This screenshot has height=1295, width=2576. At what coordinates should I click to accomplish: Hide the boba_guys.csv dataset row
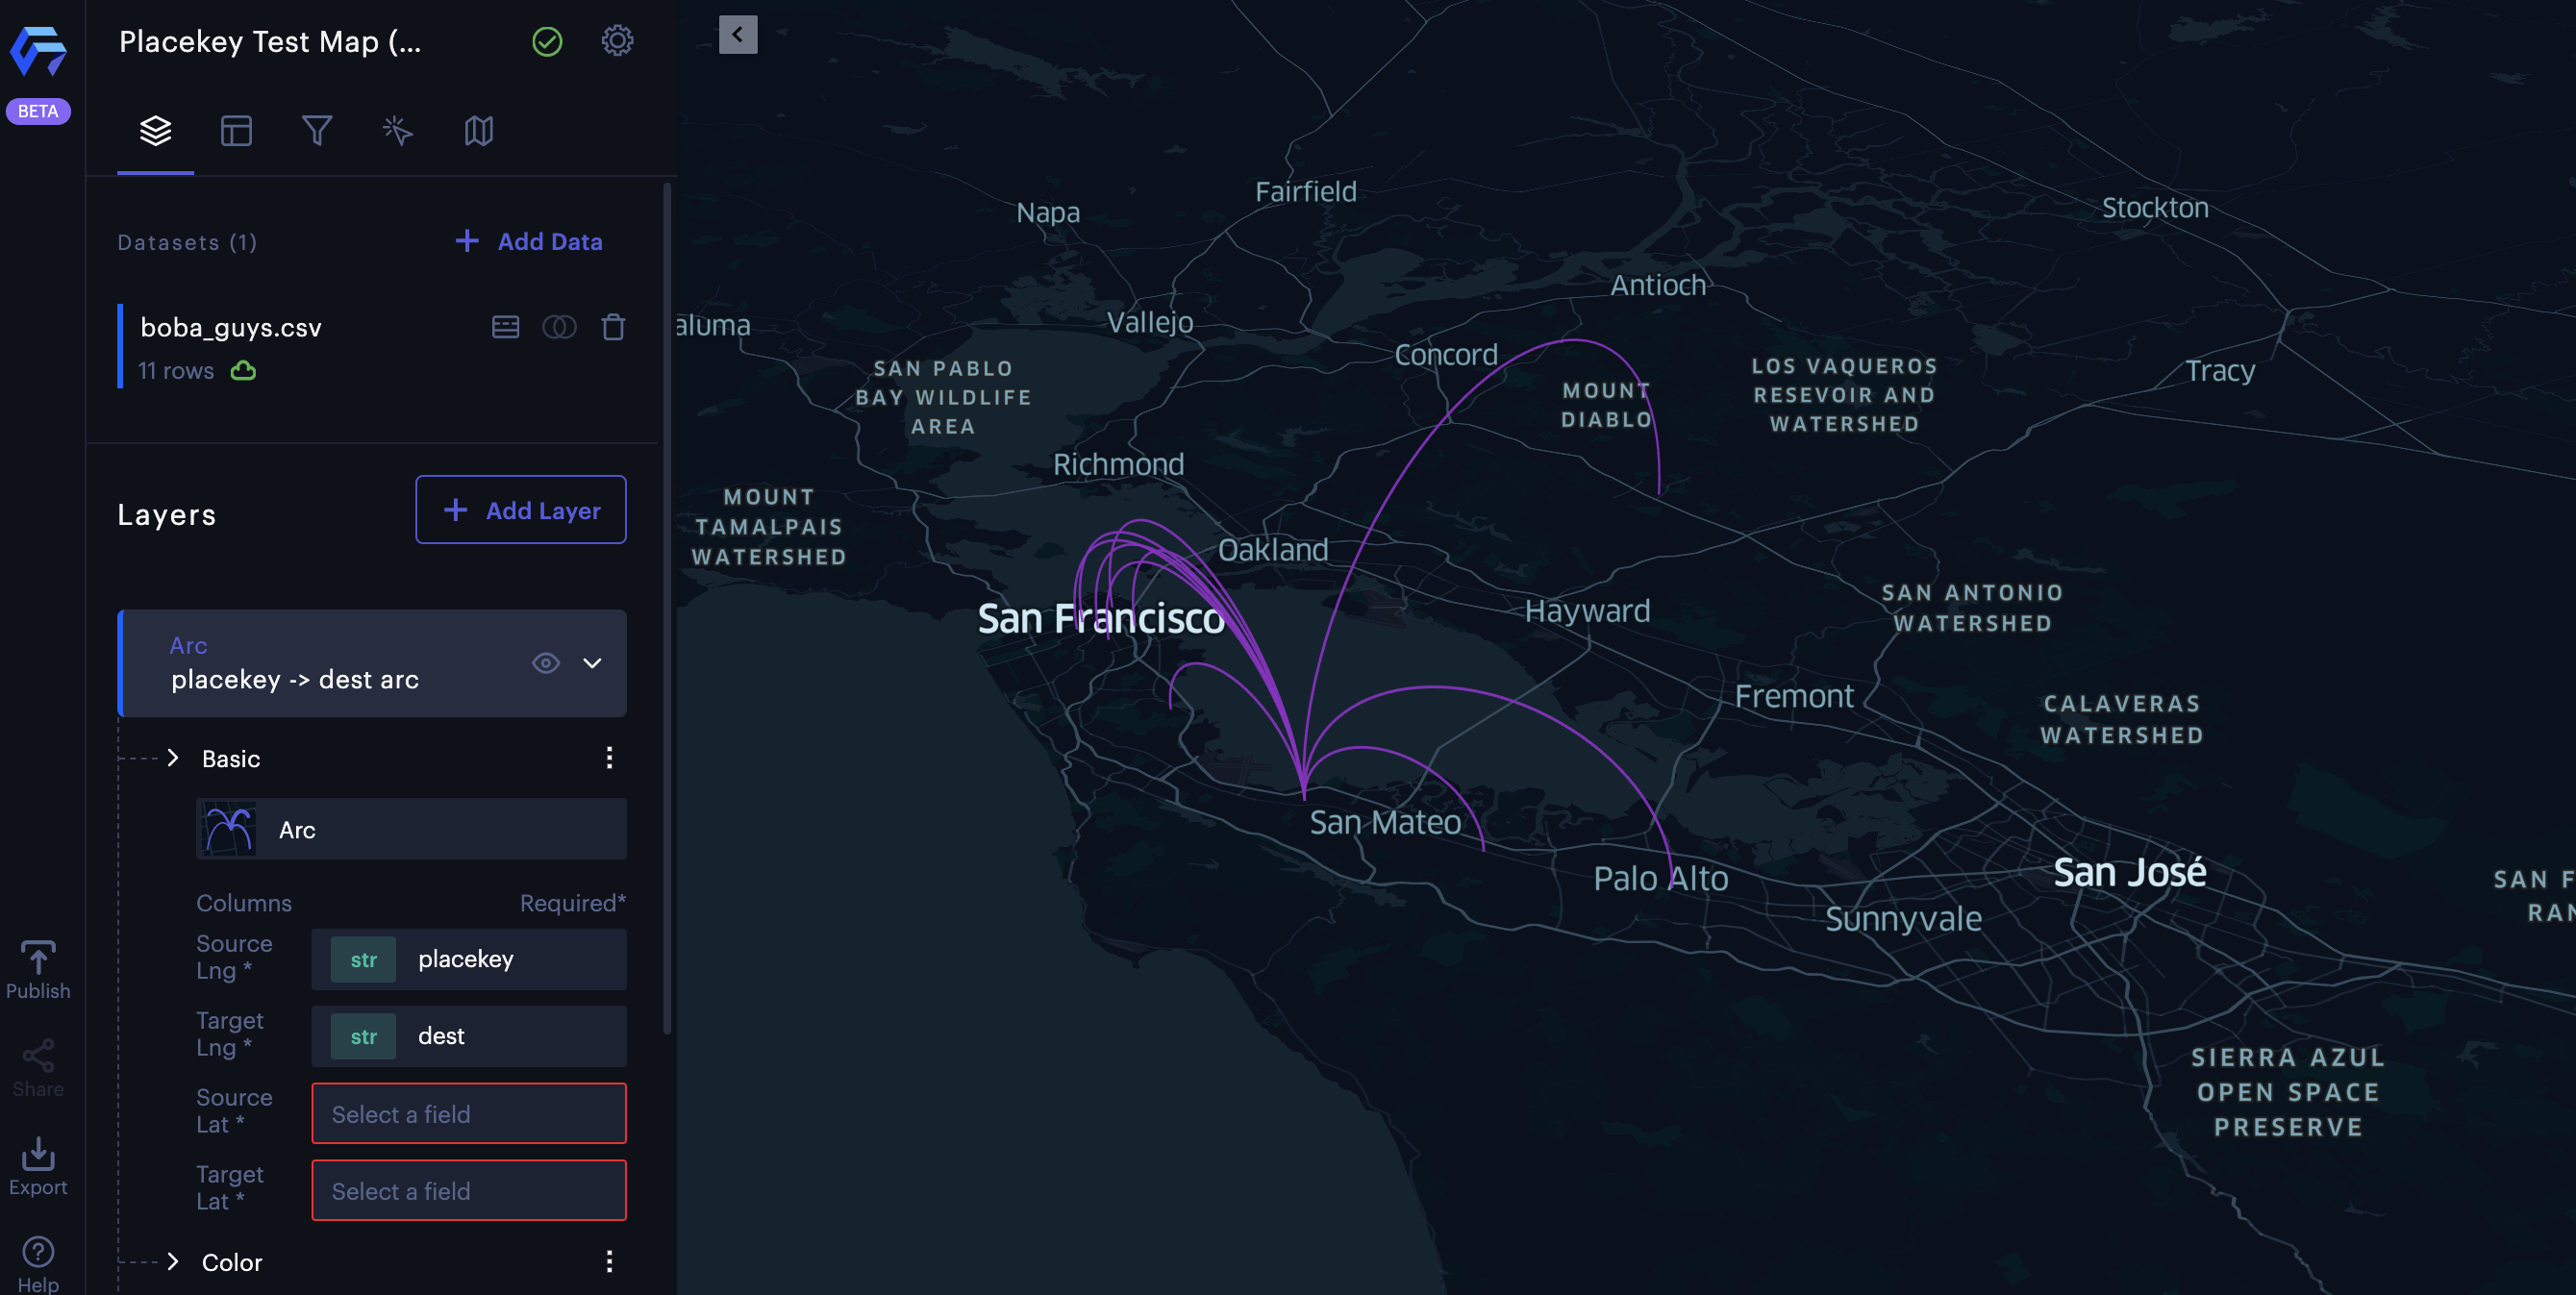[558, 327]
